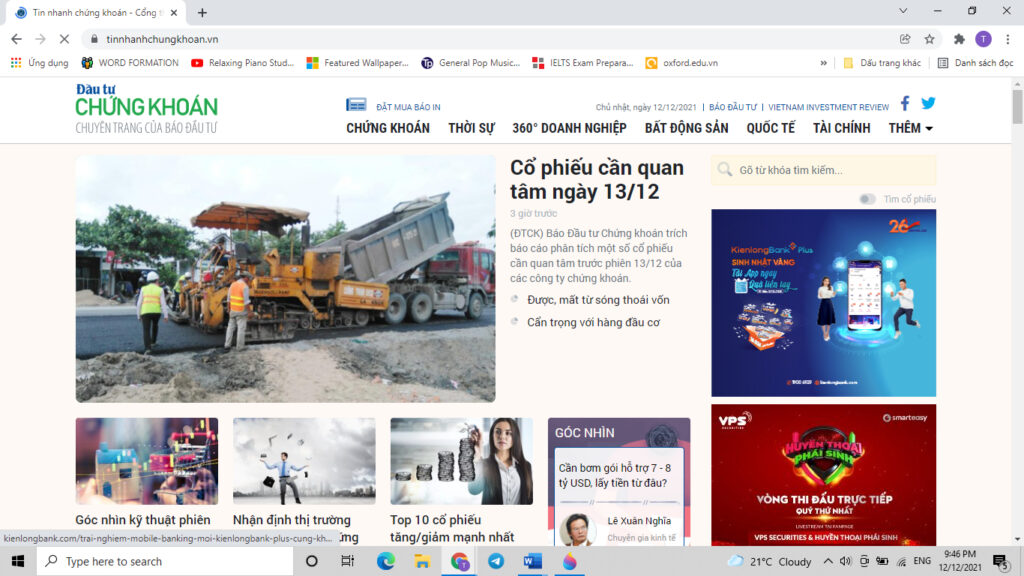Image resolution: width=1024 pixels, height=576 pixels.
Task: Open Được, mất từ sóng thoái vốn
Action: [x=598, y=300]
